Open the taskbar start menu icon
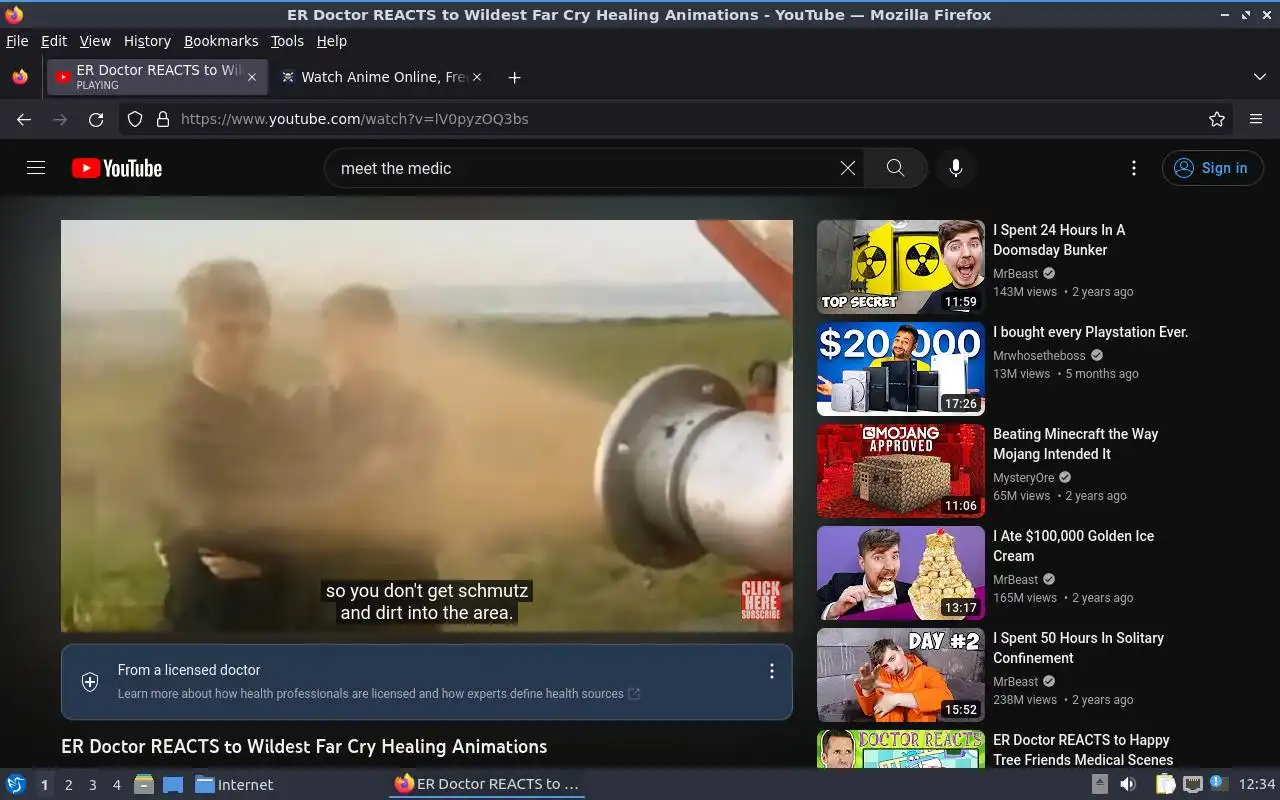This screenshot has height=800, width=1280. [x=16, y=784]
